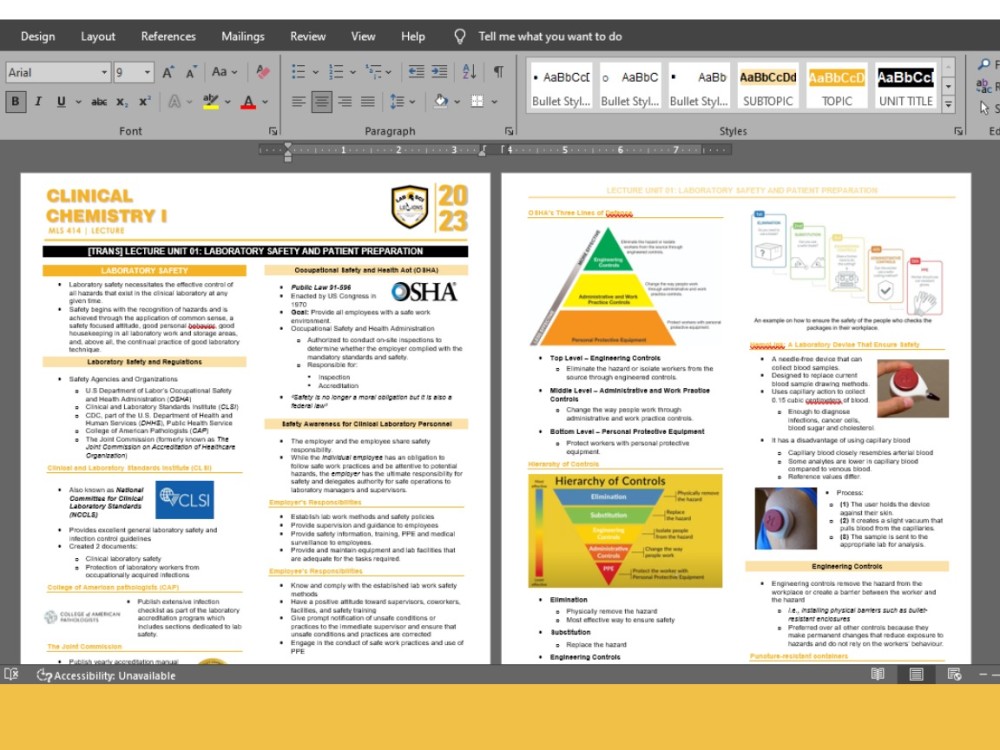The image size is (1000, 750).
Task: Click the Find magnifier icon
Action: point(984,64)
